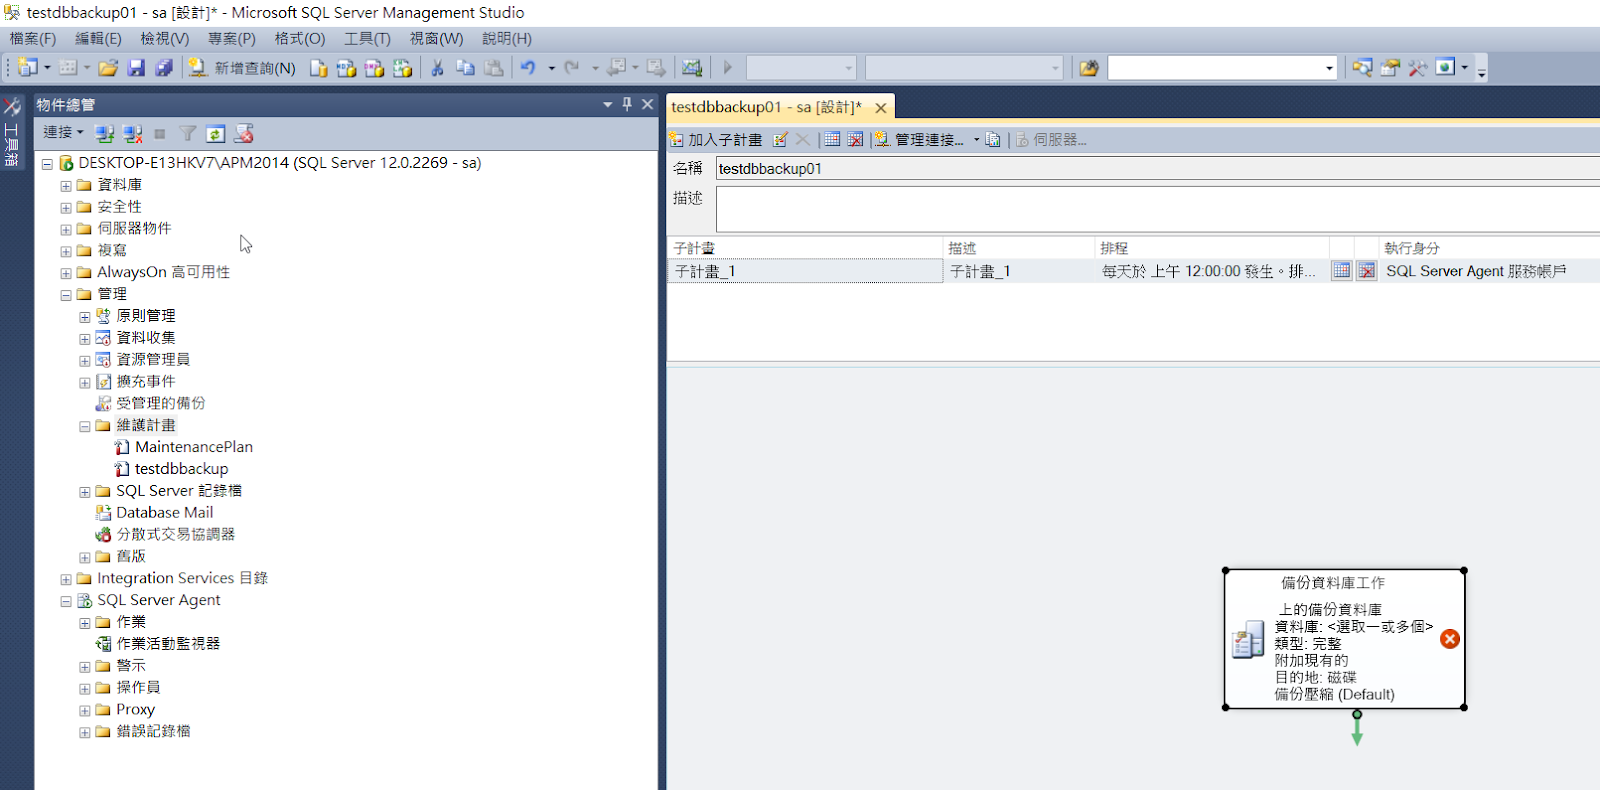The height and width of the screenshot is (790, 1600).
Task: Click Add Subplan (加入子計畫) button
Action: (x=716, y=140)
